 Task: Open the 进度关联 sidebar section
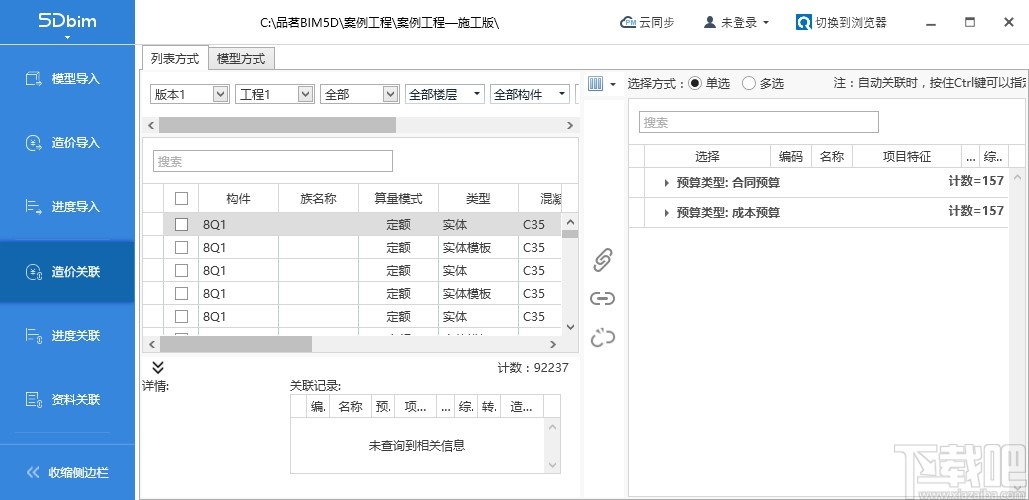pyautogui.click(x=67, y=335)
